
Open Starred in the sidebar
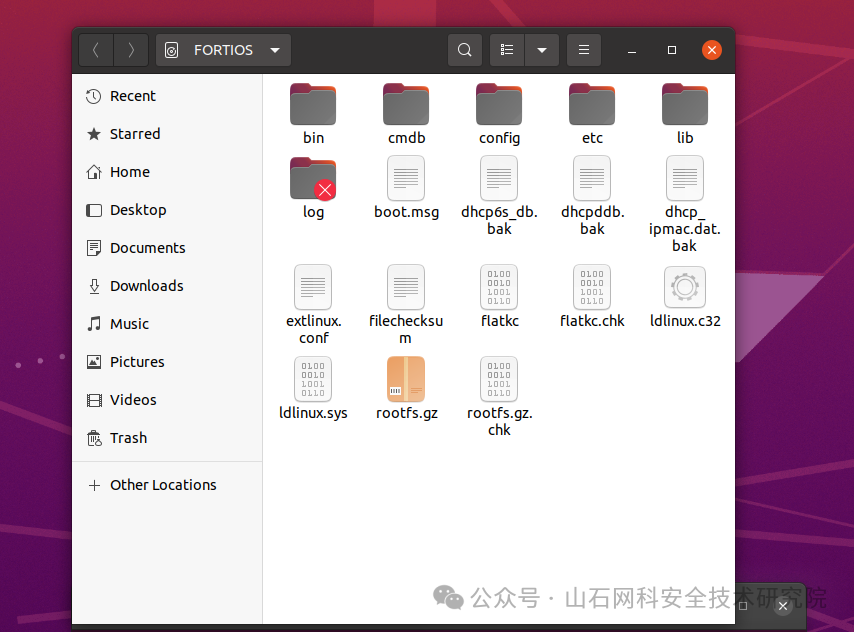167,134
